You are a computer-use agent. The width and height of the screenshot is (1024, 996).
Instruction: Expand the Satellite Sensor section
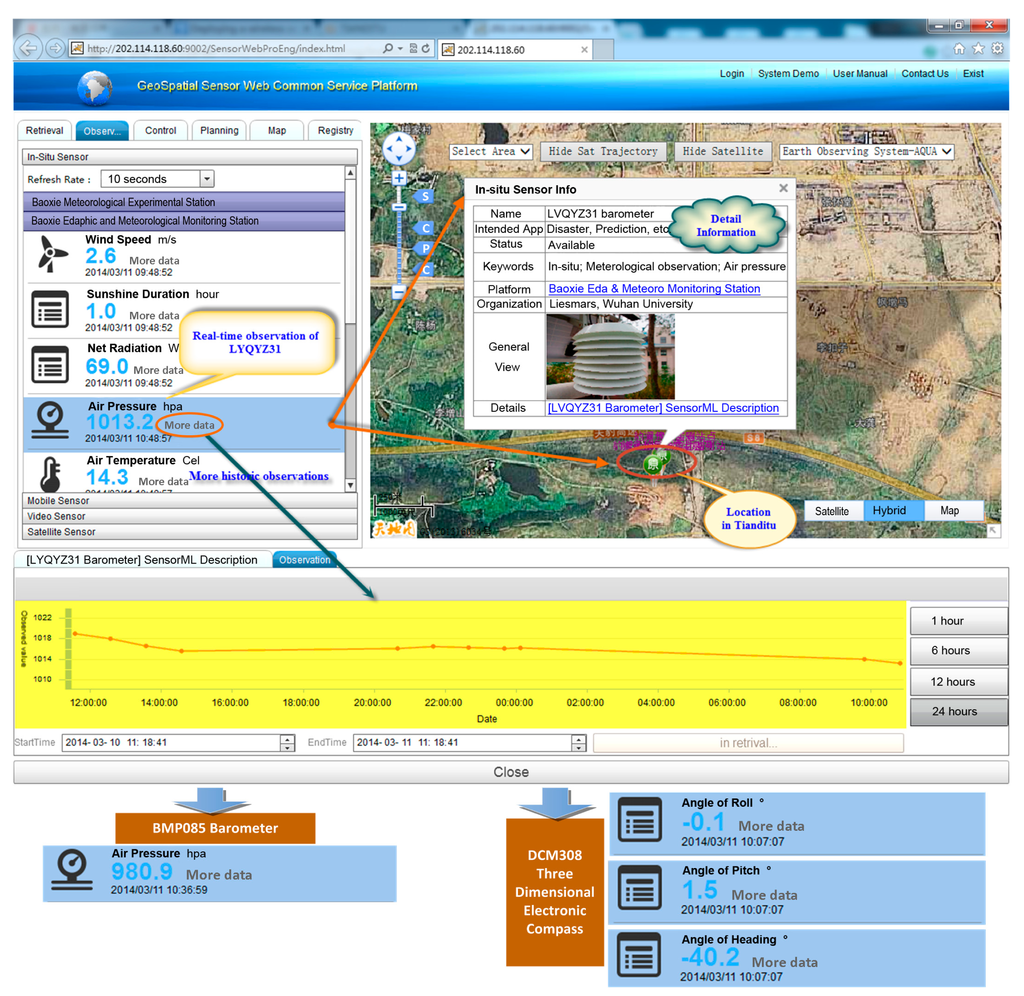[190, 532]
